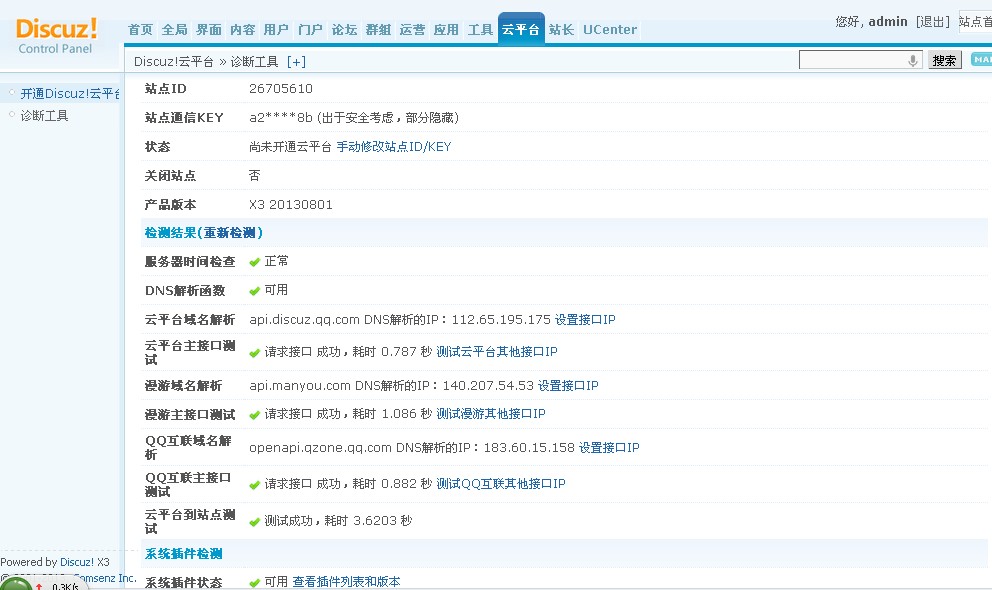Click the IP address 140.207.54.53
This screenshot has width=992, height=590.
coord(488,386)
